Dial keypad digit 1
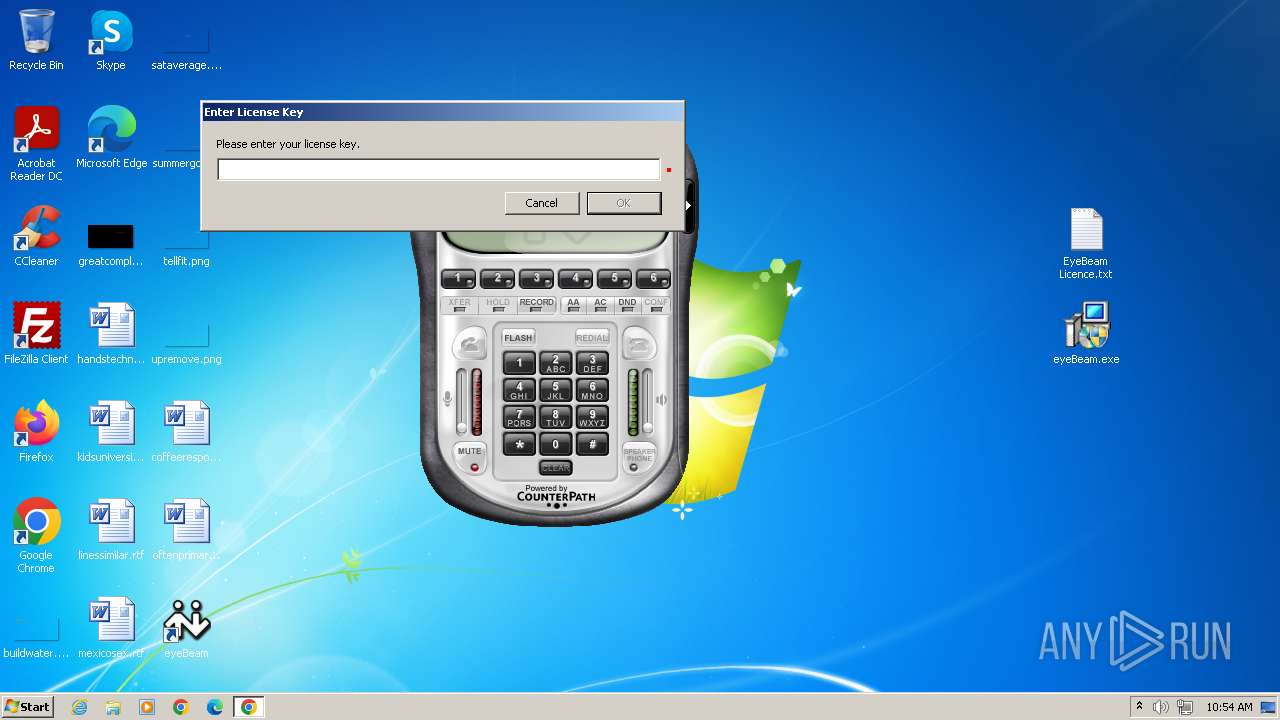The width and height of the screenshot is (1280, 720). pos(519,363)
